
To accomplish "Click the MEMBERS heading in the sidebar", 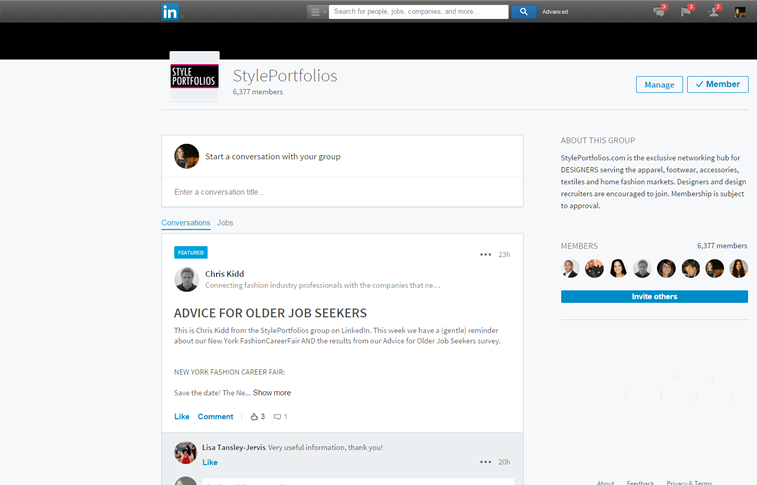I will (579, 246).
